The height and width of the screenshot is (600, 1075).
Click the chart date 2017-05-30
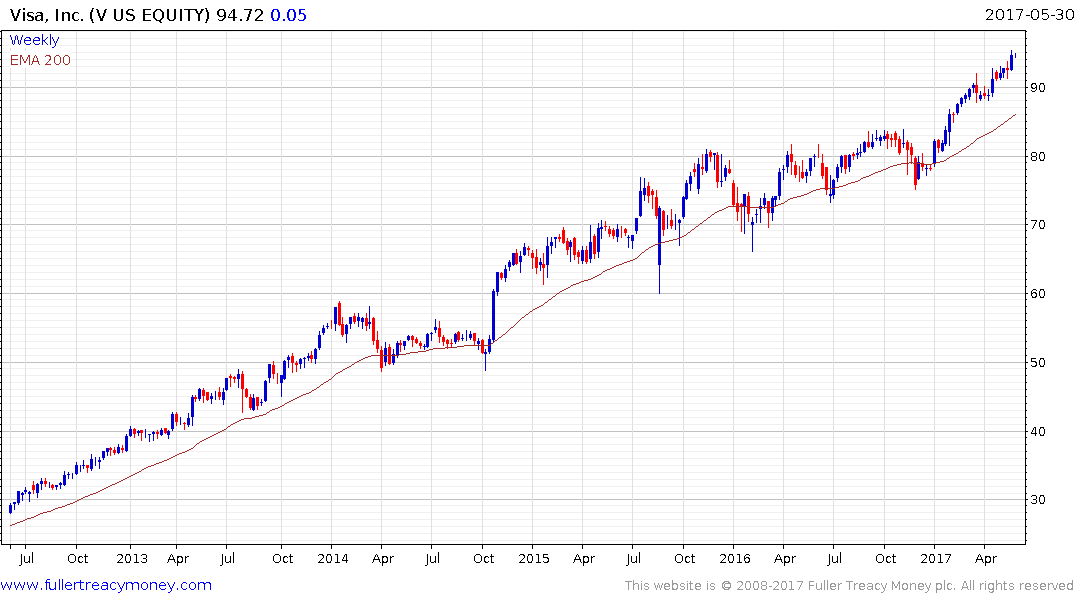coord(1029,14)
